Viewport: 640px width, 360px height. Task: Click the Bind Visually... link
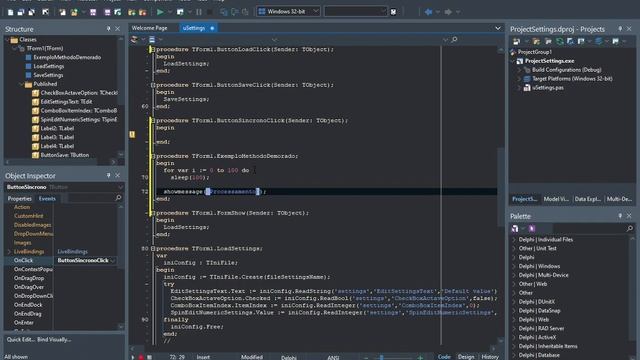tap(54, 340)
